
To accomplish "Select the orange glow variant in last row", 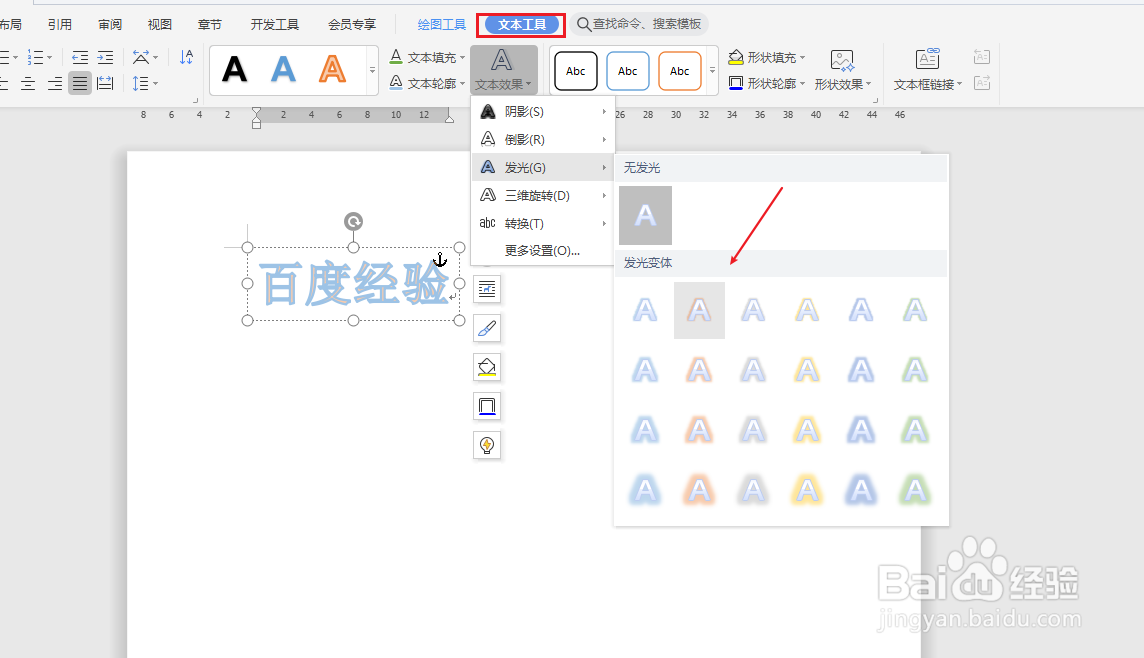I will pos(699,490).
